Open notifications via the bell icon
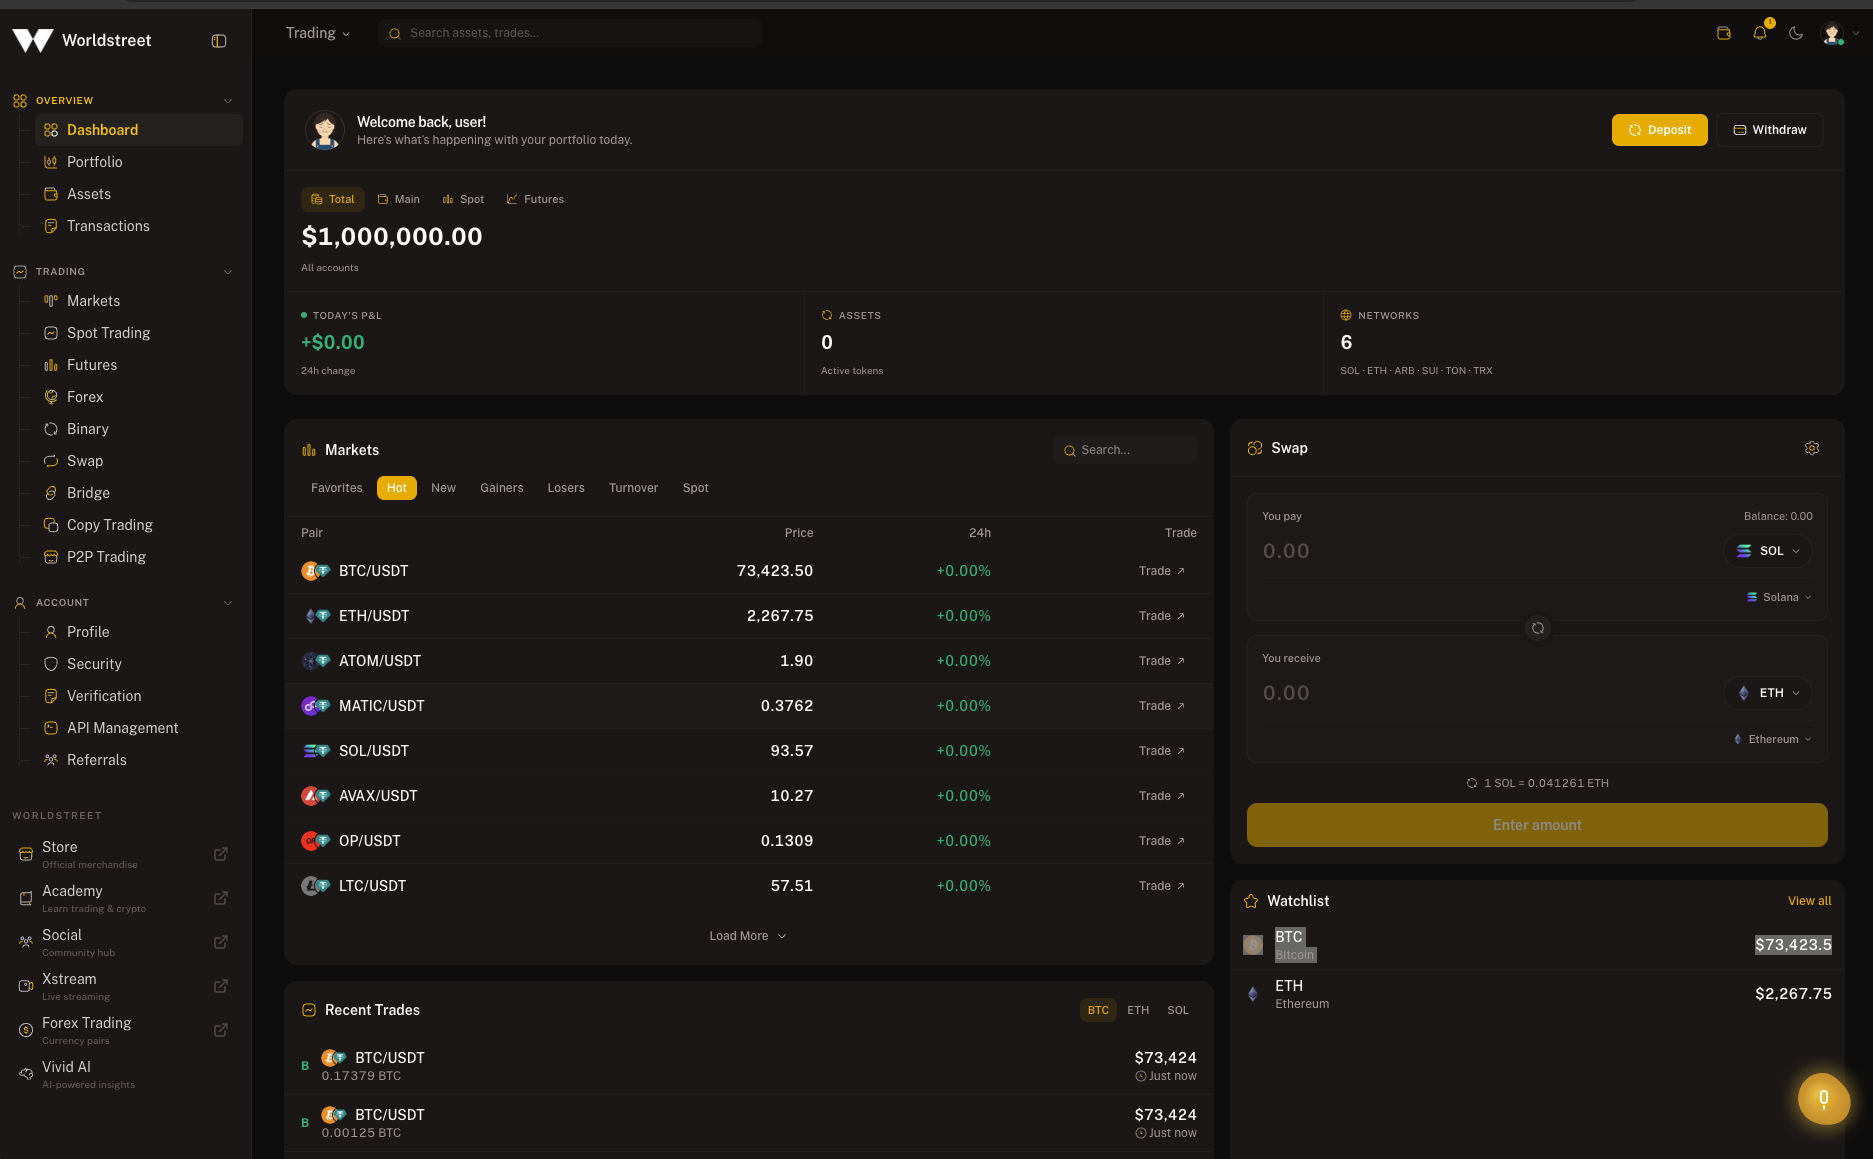 pyautogui.click(x=1760, y=33)
